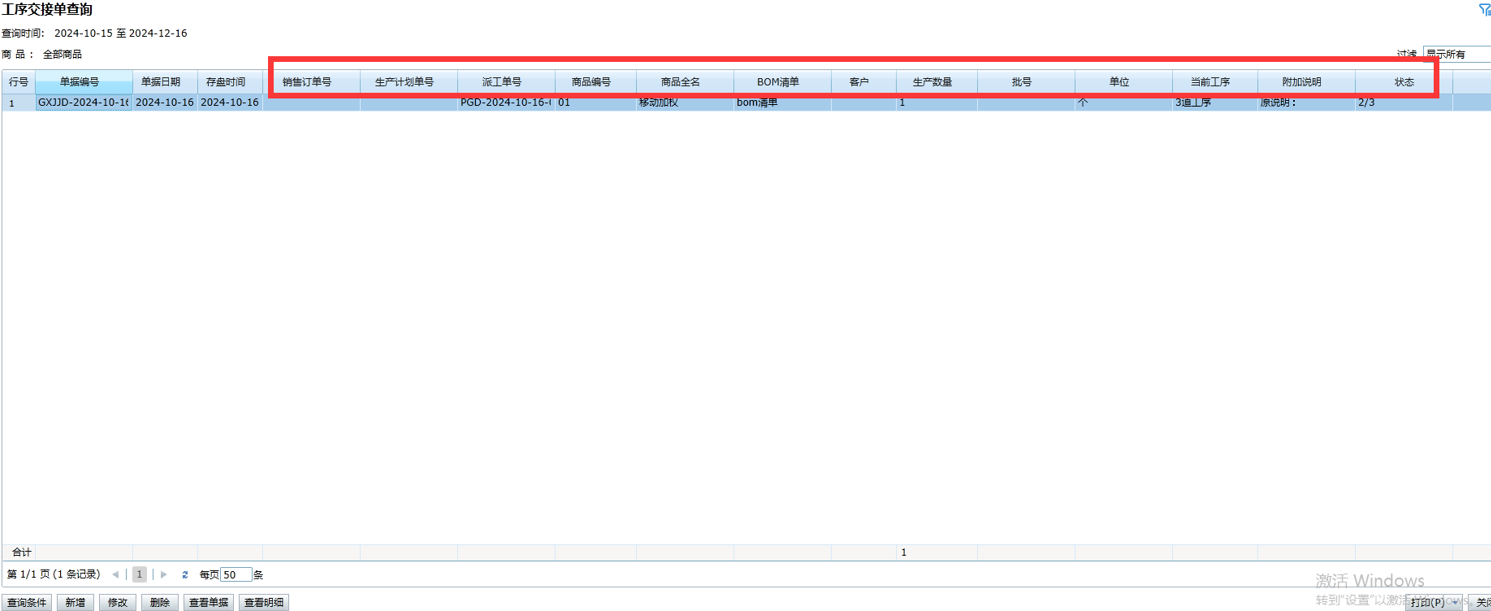
Task: Open the 过滤 显示所有 filter dropdown
Action: click(x=1456, y=54)
